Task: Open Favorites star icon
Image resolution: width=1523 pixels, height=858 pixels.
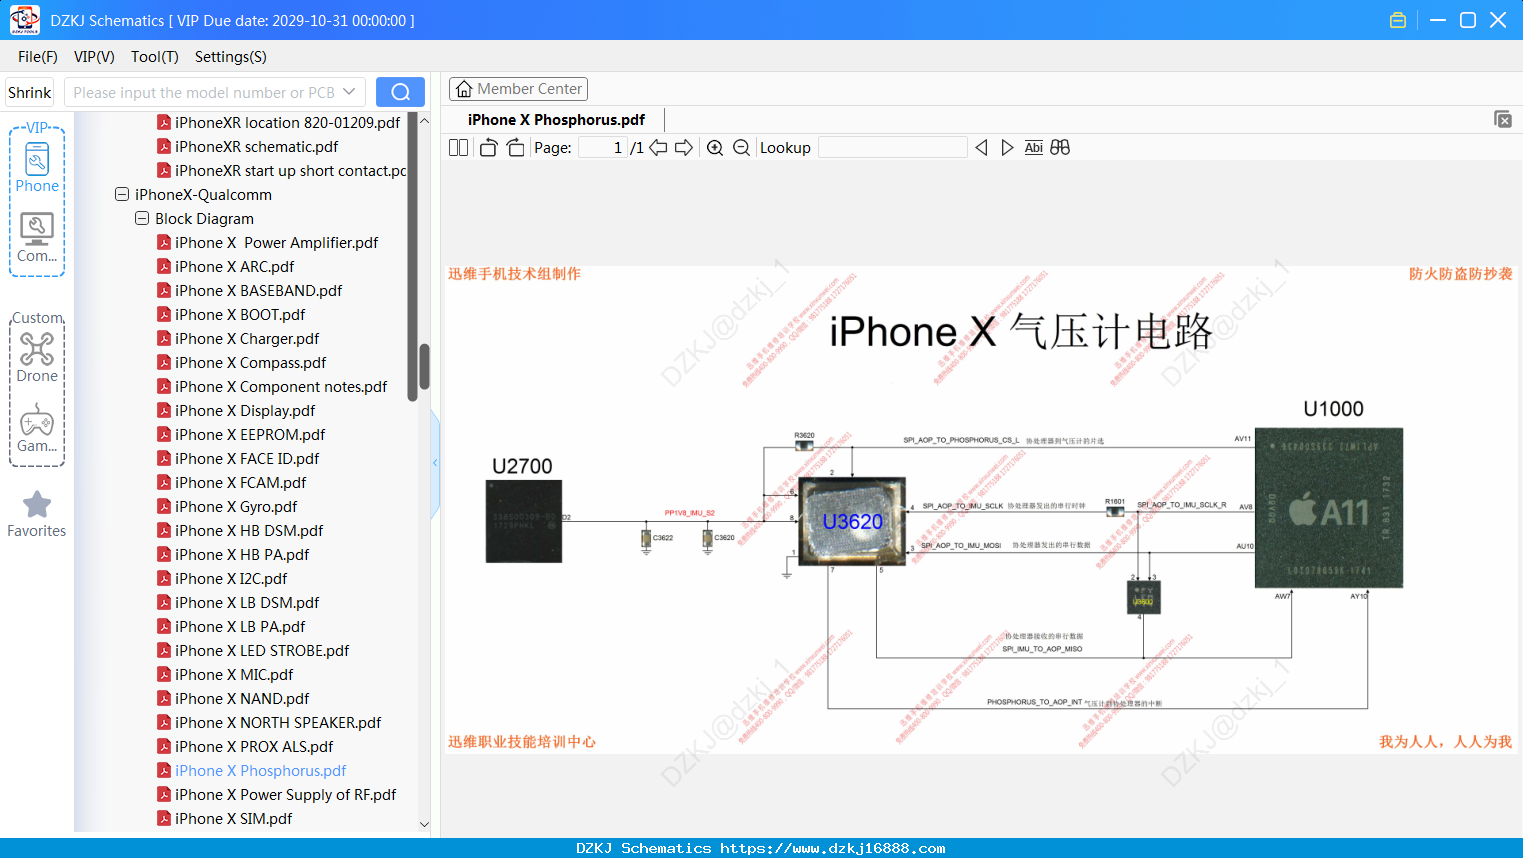Action: point(37,514)
